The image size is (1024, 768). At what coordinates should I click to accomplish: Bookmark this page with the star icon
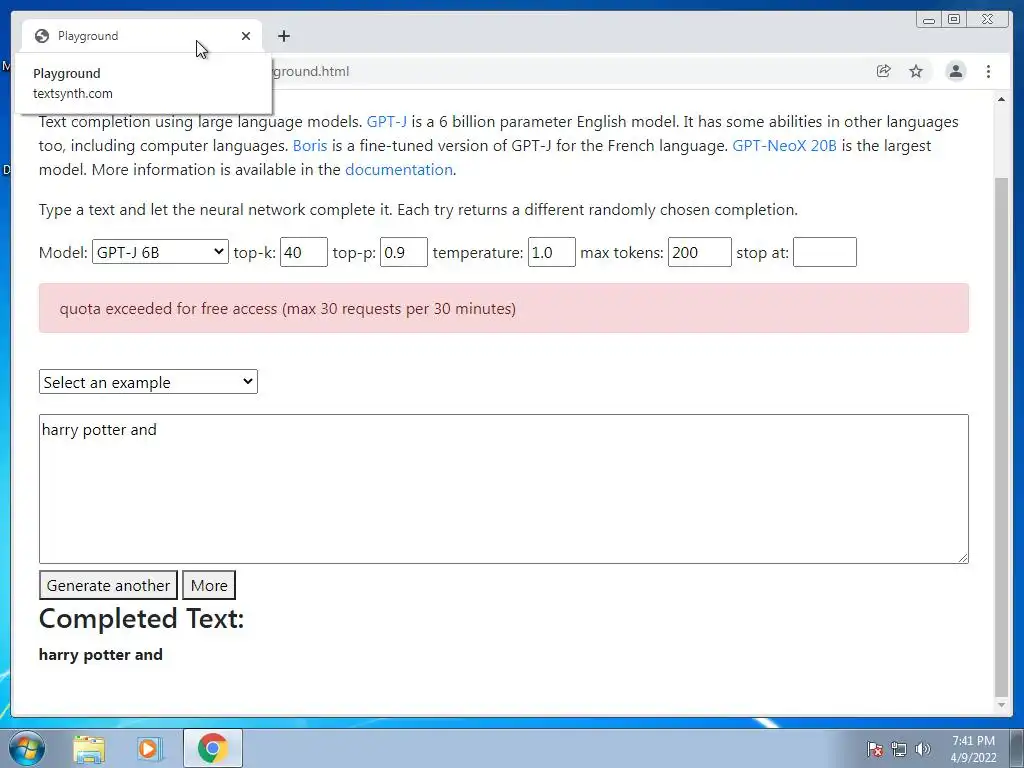[x=916, y=71]
